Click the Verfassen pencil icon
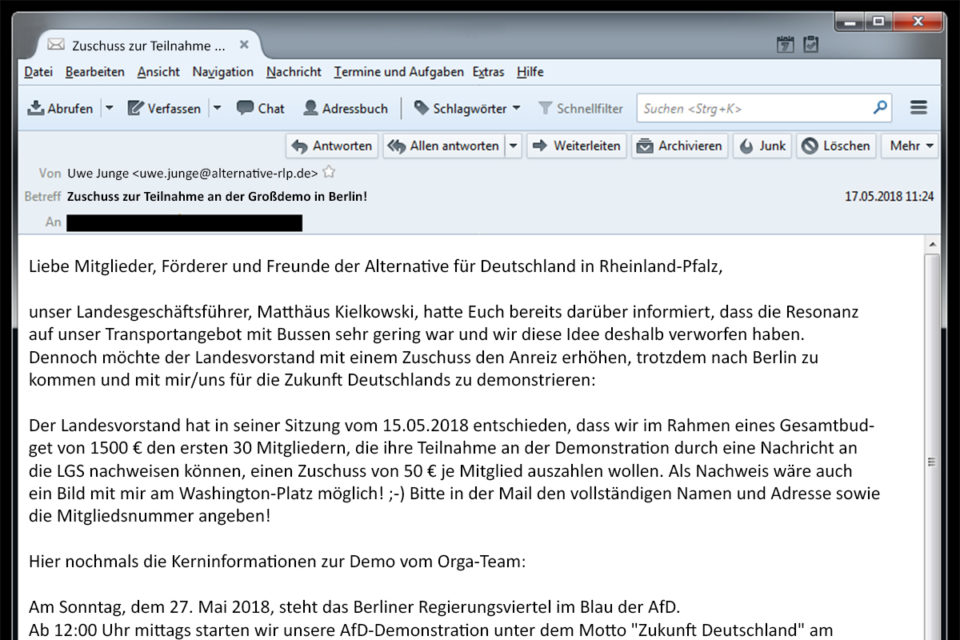The width and height of the screenshot is (960, 640). pos(135,108)
